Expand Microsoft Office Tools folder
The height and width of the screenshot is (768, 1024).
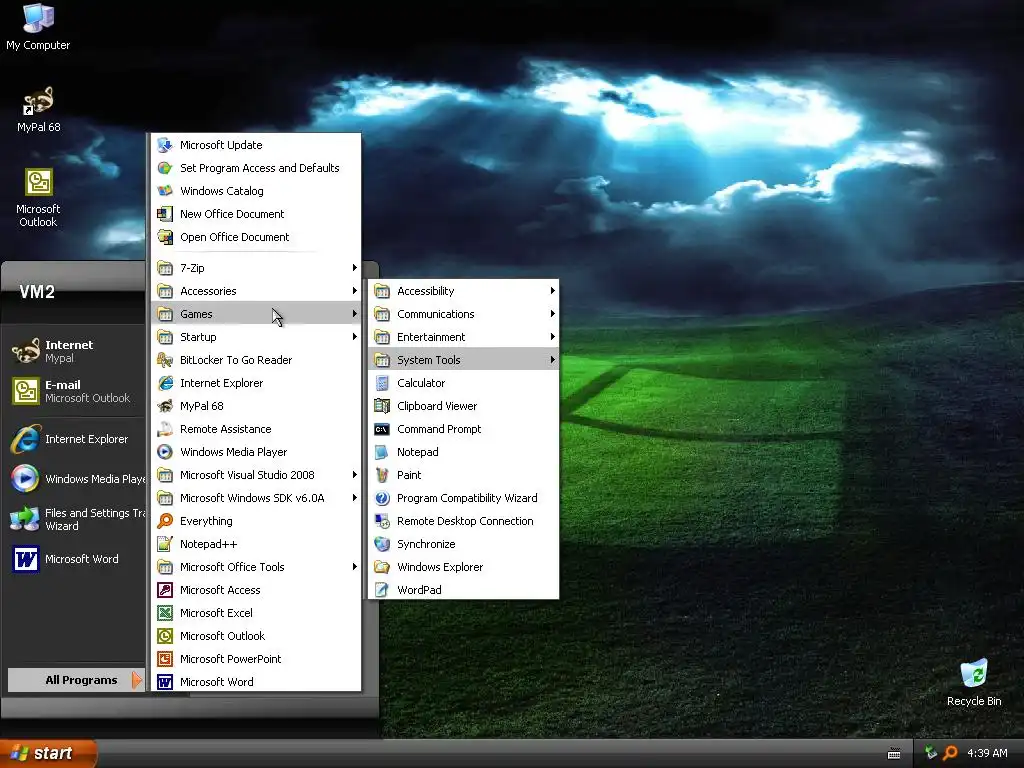click(x=256, y=567)
